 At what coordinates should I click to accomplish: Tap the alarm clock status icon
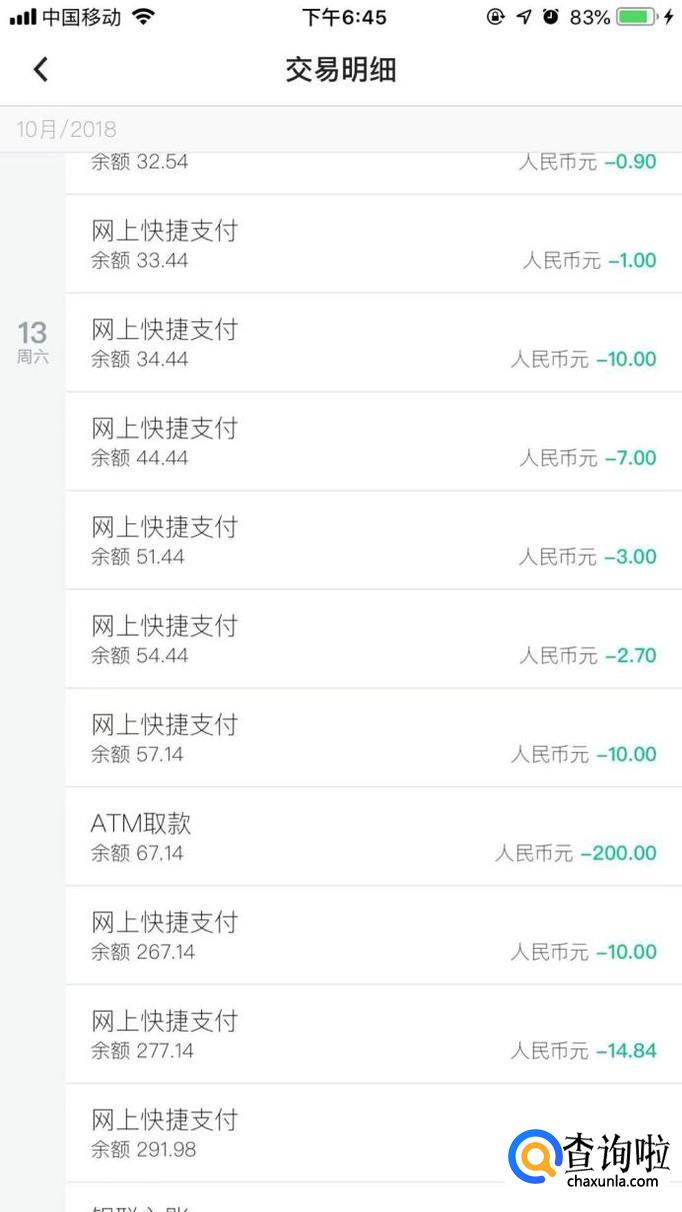pyautogui.click(x=550, y=17)
